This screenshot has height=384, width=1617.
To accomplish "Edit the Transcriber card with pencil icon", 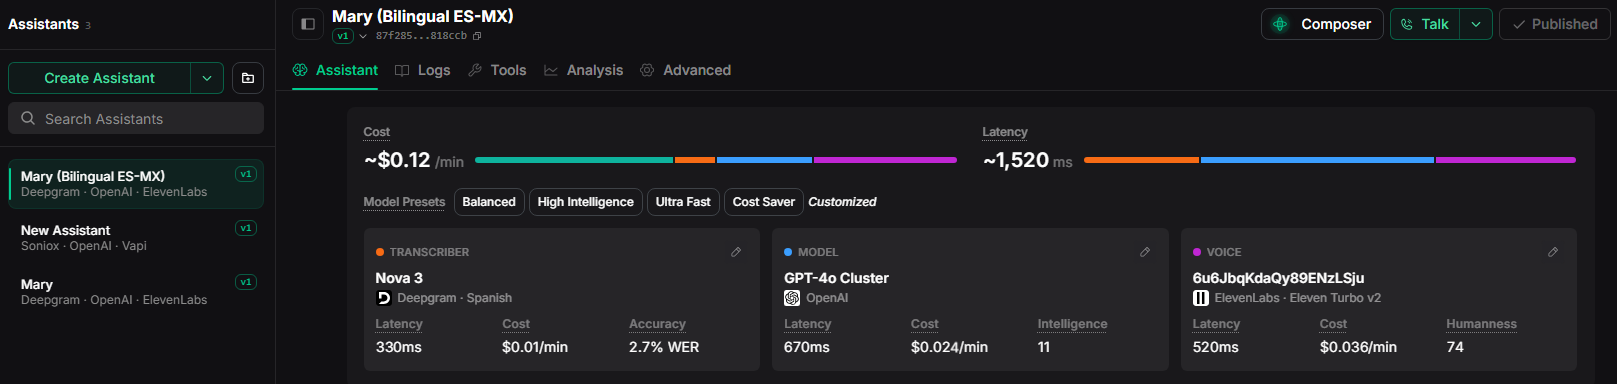I will (736, 252).
